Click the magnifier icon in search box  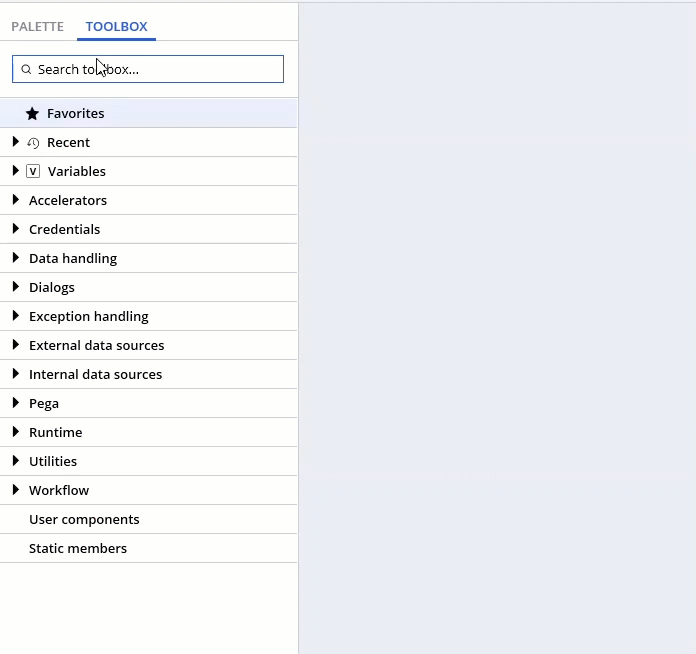(26, 69)
